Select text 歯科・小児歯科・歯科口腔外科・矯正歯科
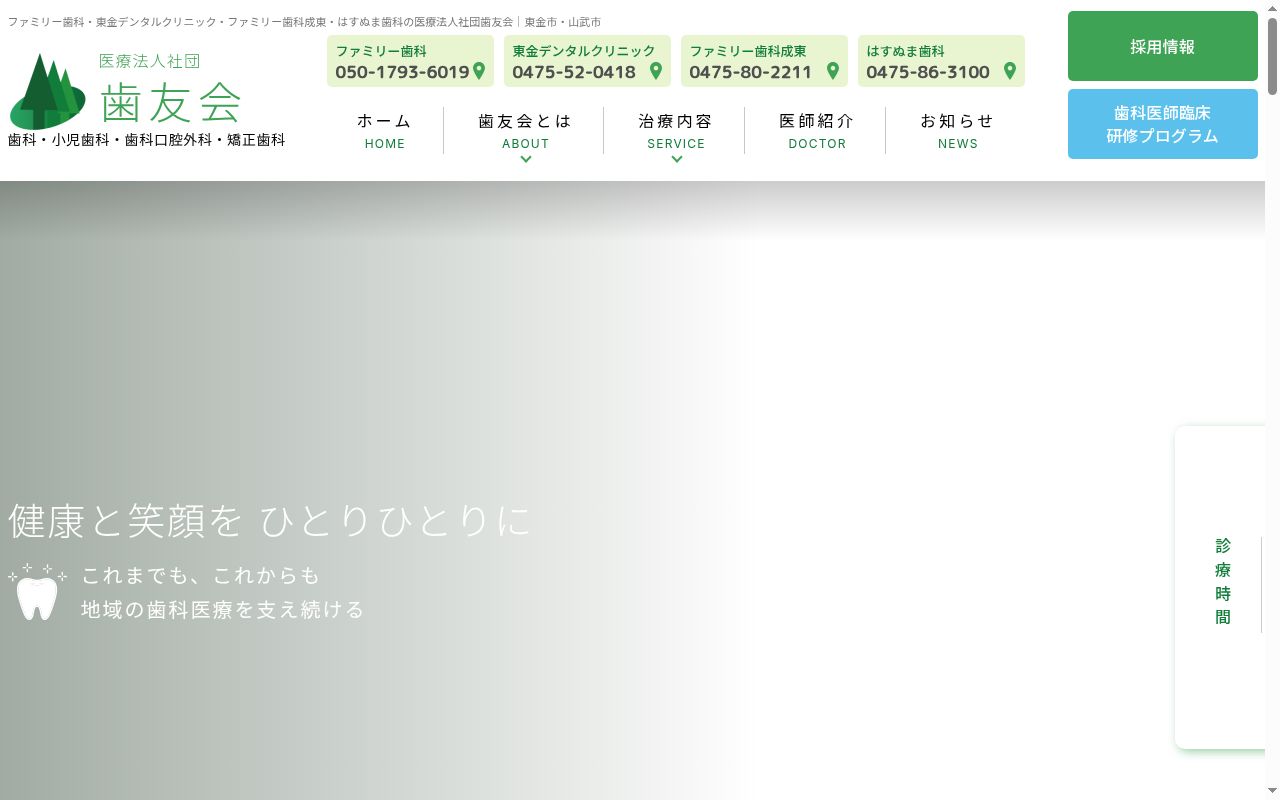This screenshot has width=1280, height=800. point(147,140)
